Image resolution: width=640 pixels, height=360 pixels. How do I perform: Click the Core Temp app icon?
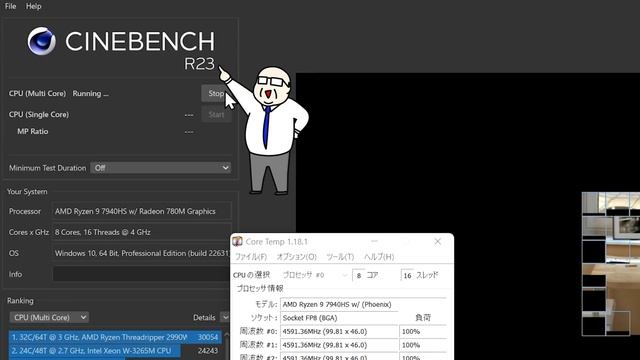click(x=238, y=241)
